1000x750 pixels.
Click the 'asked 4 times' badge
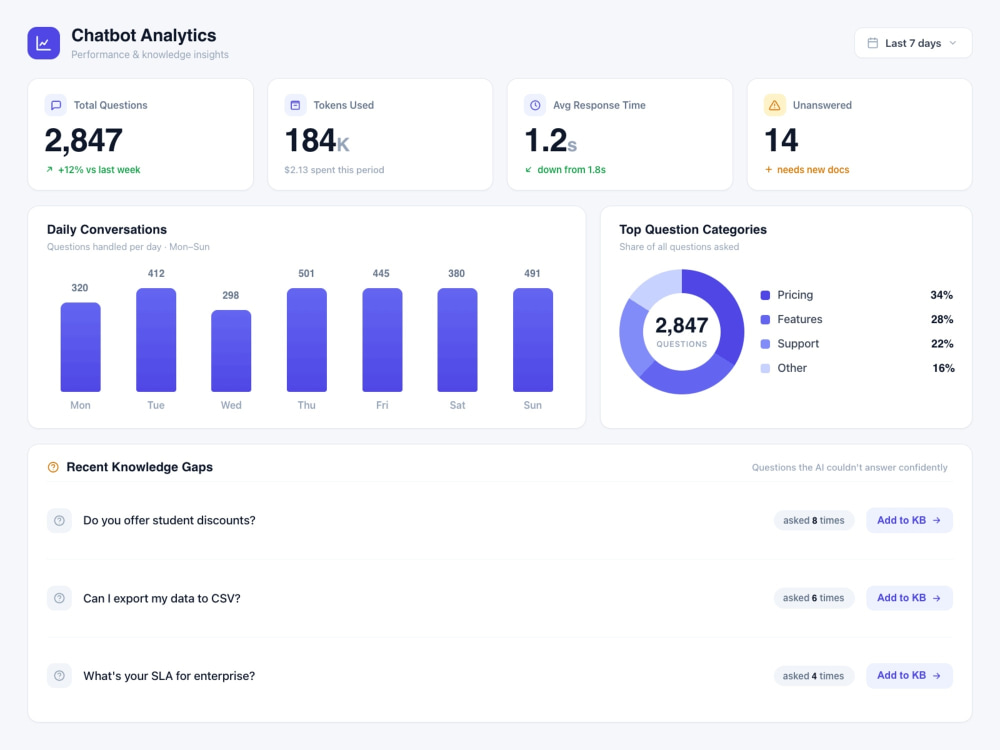coord(814,676)
